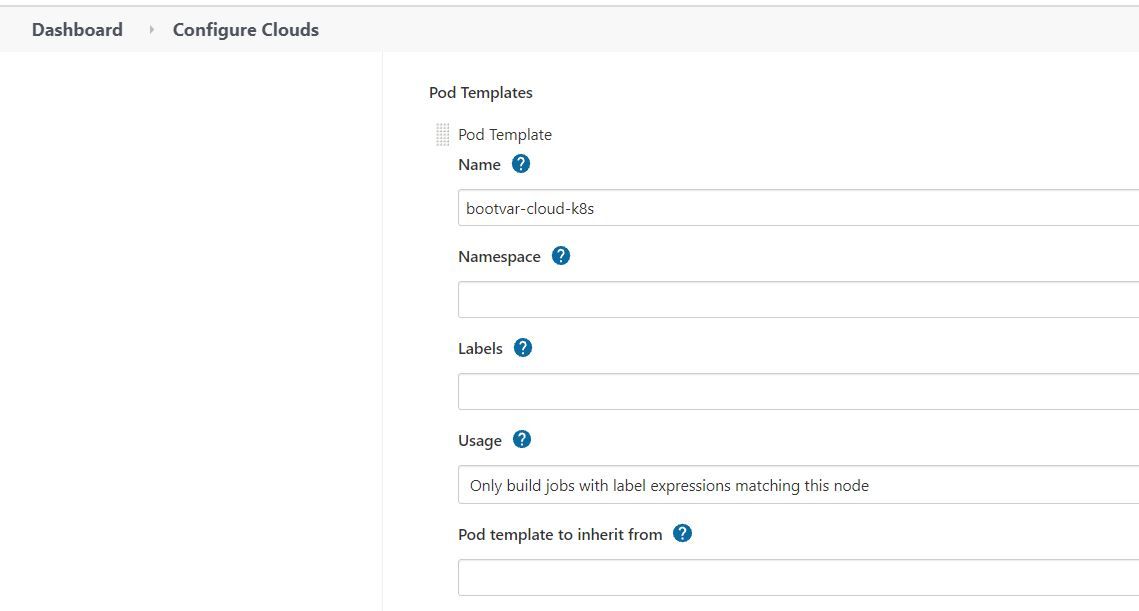The width and height of the screenshot is (1139, 611).
Task: Show help for the Namespace field
Action: [561, 256]
